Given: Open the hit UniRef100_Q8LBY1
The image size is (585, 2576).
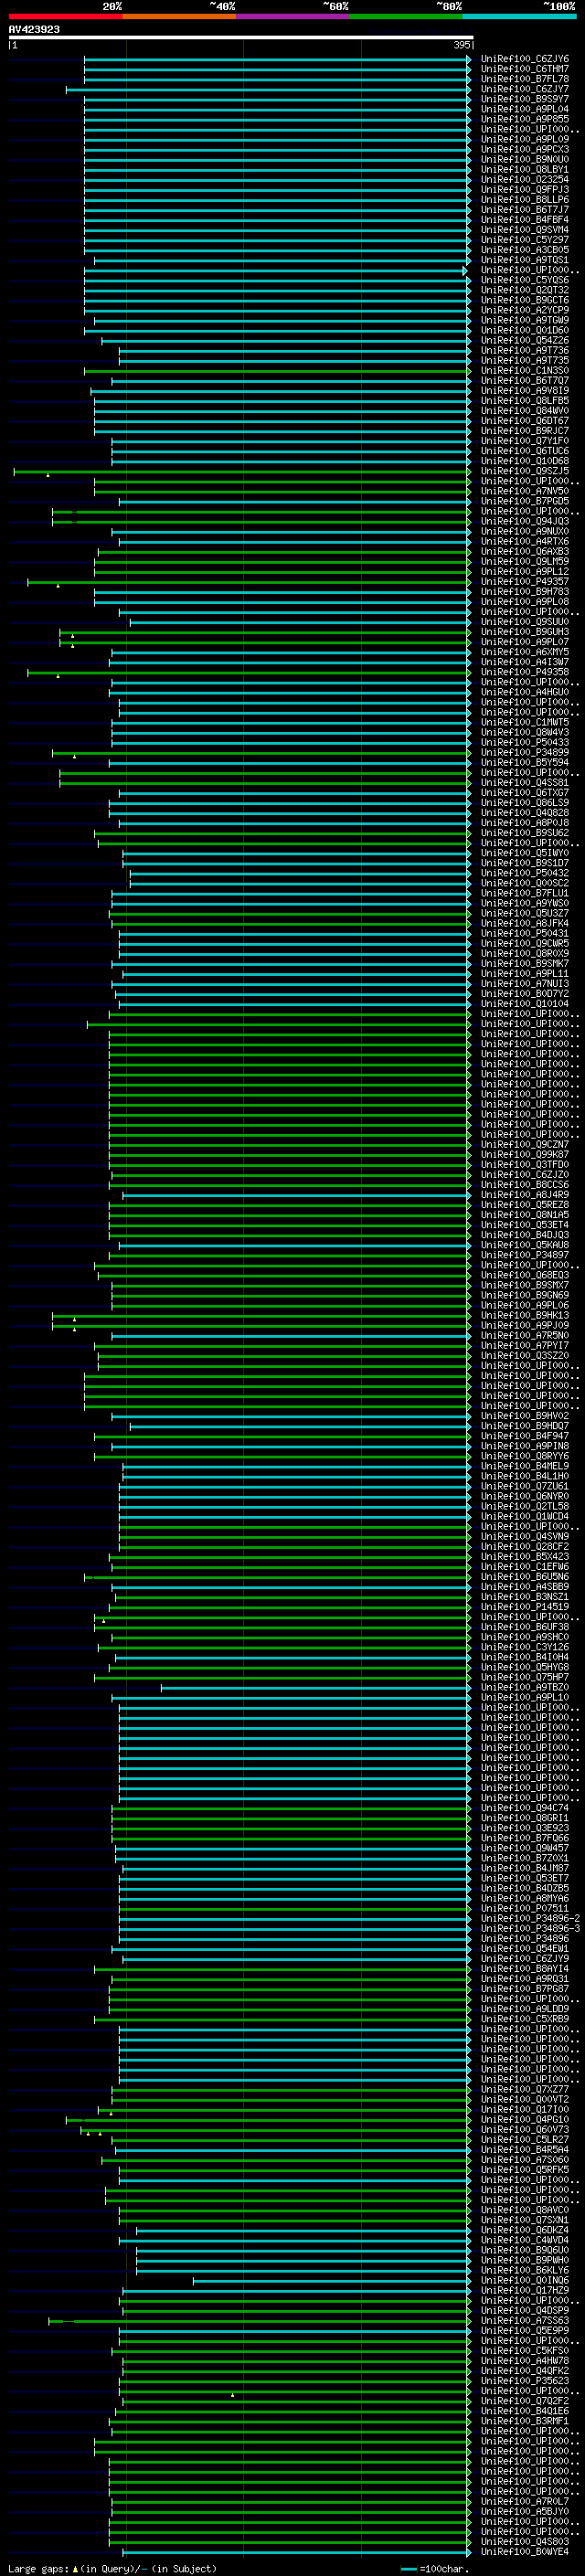Looking at the screenshot, I should [525, 170].
